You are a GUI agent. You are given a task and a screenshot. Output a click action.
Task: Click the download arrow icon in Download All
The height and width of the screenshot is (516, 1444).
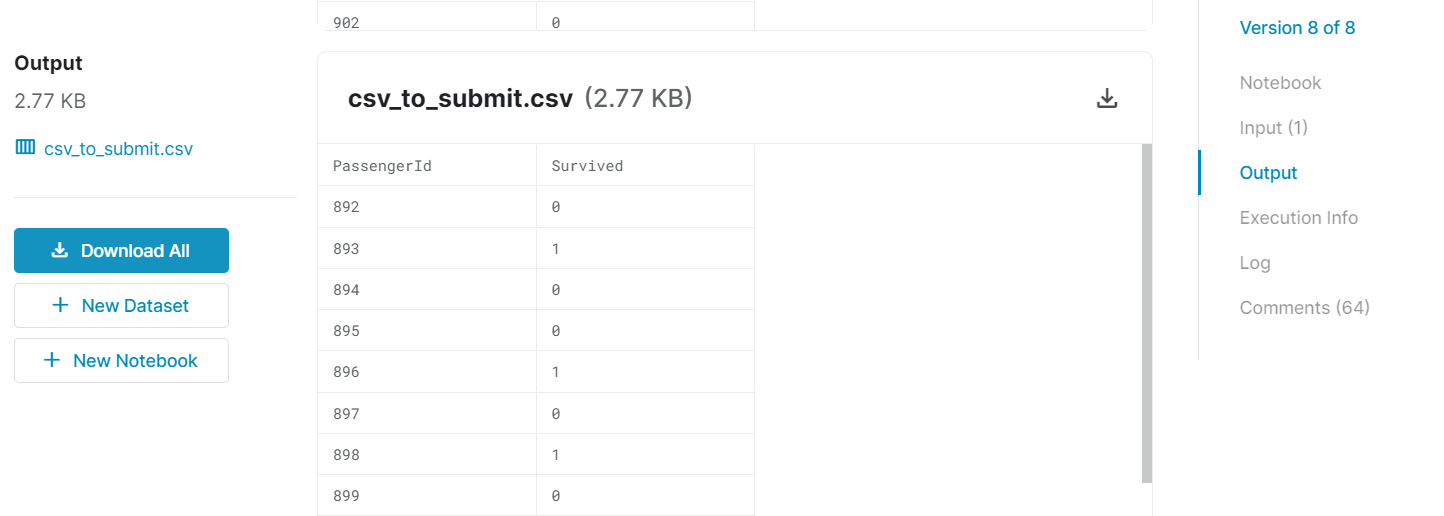(x=60, y=250)
